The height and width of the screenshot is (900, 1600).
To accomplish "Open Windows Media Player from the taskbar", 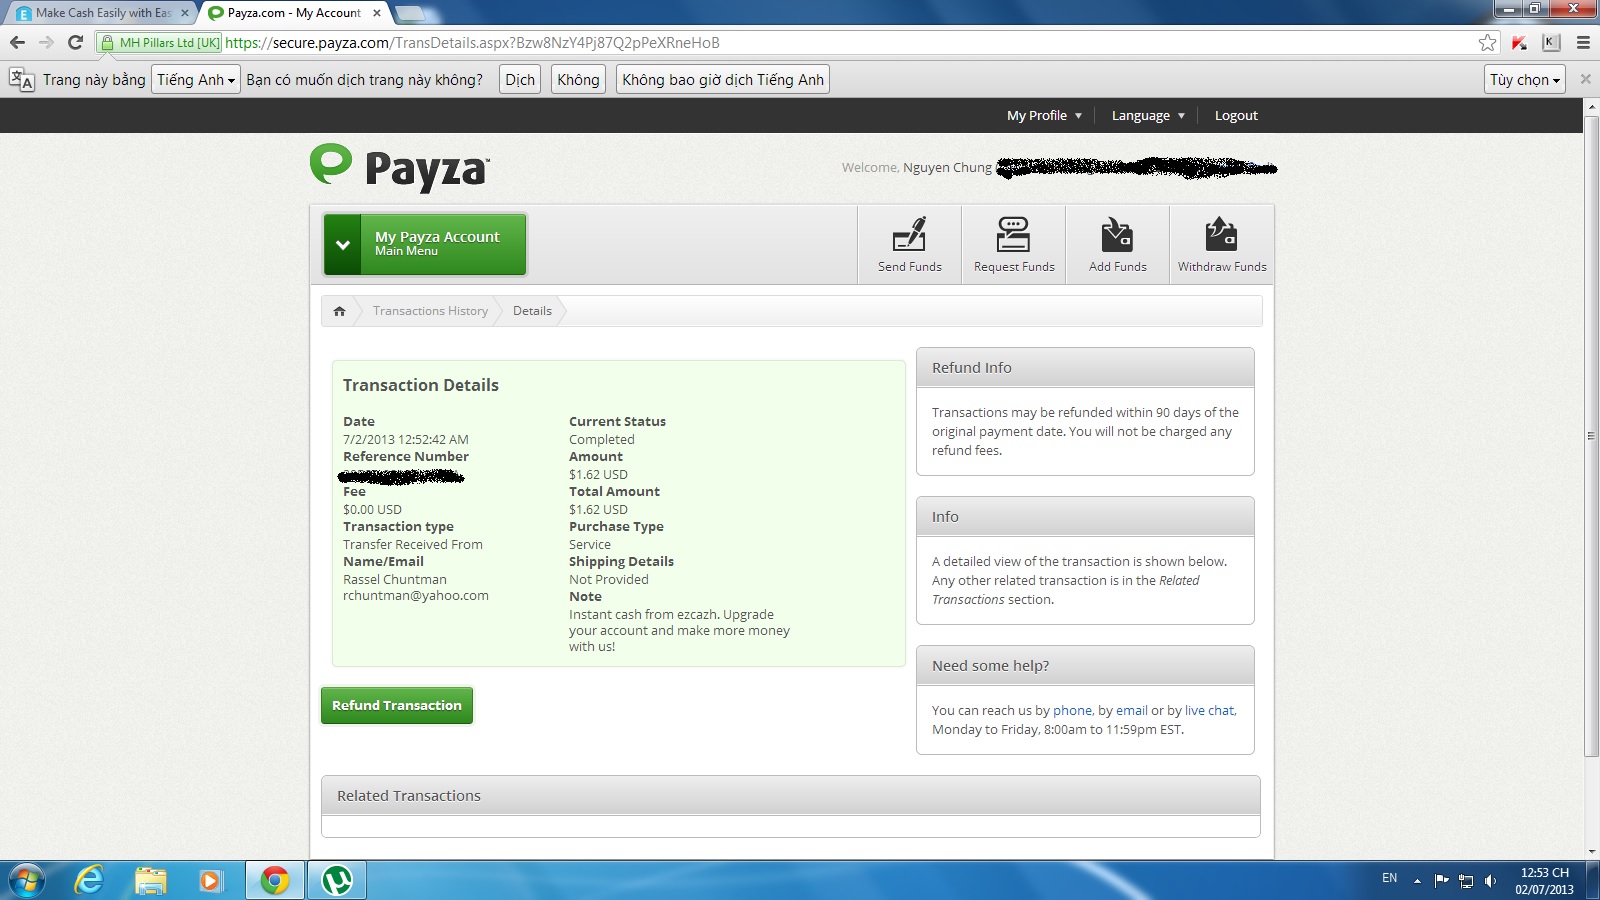I will (x=210, y=880).
